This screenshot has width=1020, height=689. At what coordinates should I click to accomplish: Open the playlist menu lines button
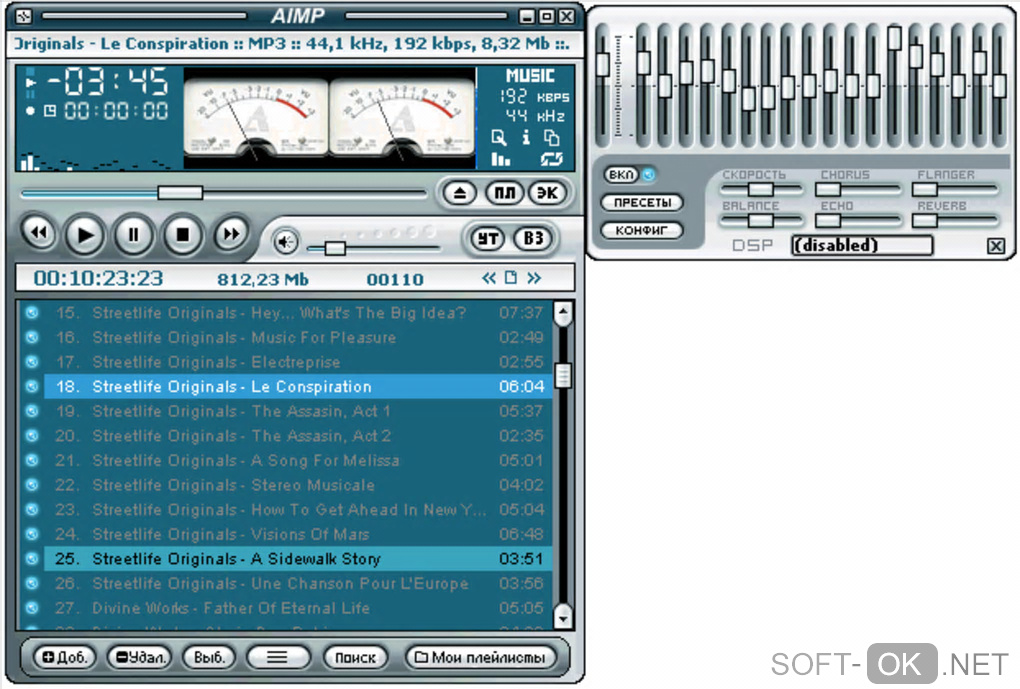coord(278,658)
